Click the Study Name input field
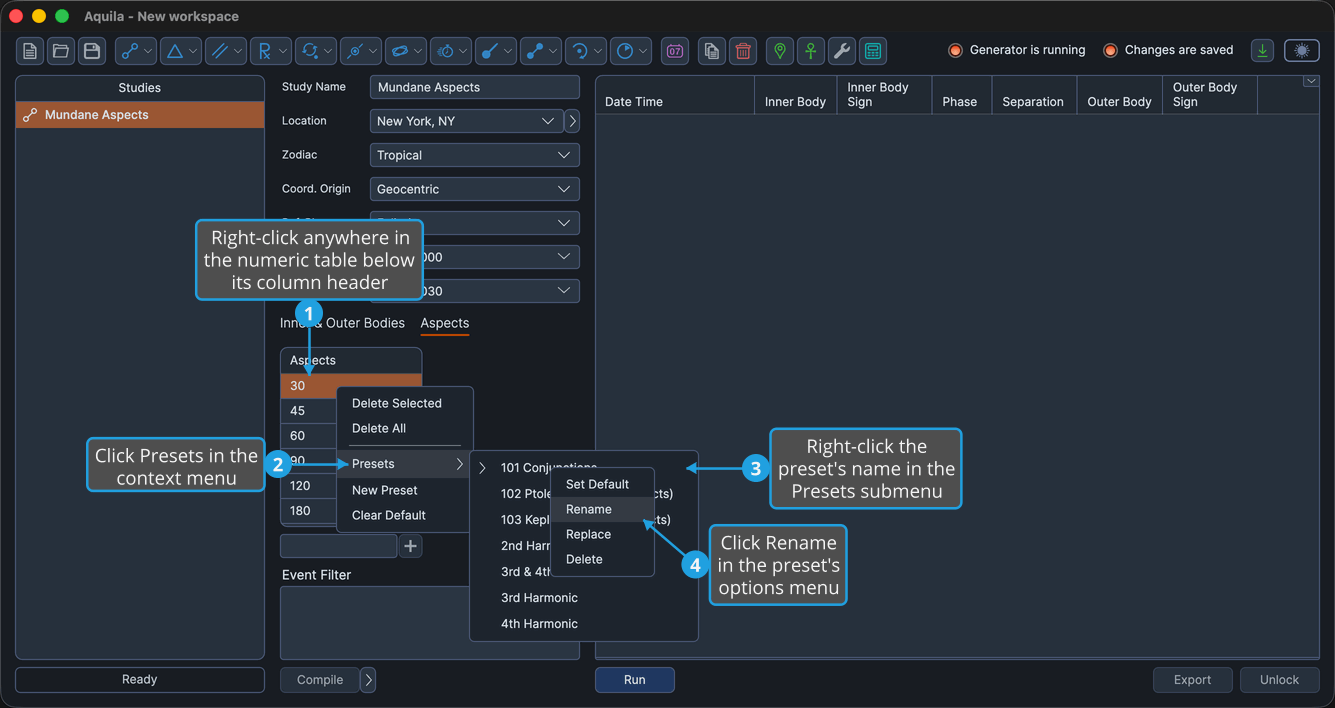This screenshot has width=1335, height=708. tap(474, 87)
